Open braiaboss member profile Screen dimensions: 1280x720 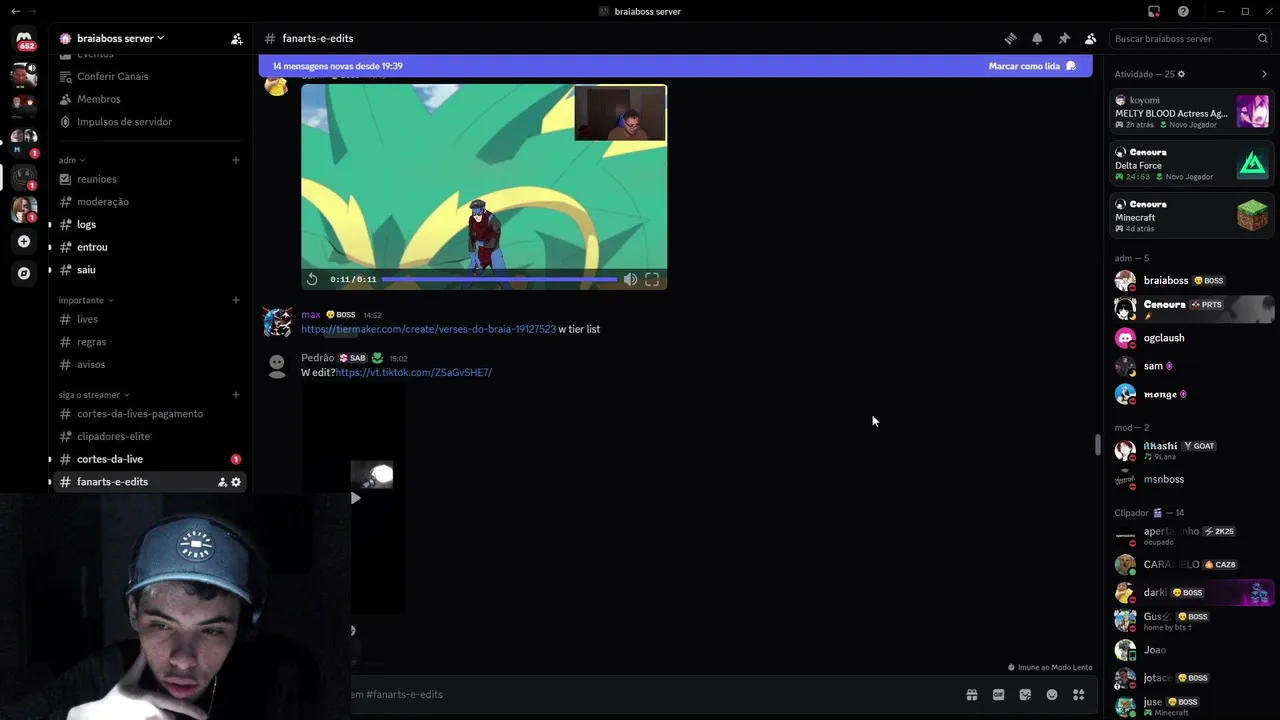[x=1190, y=281]
